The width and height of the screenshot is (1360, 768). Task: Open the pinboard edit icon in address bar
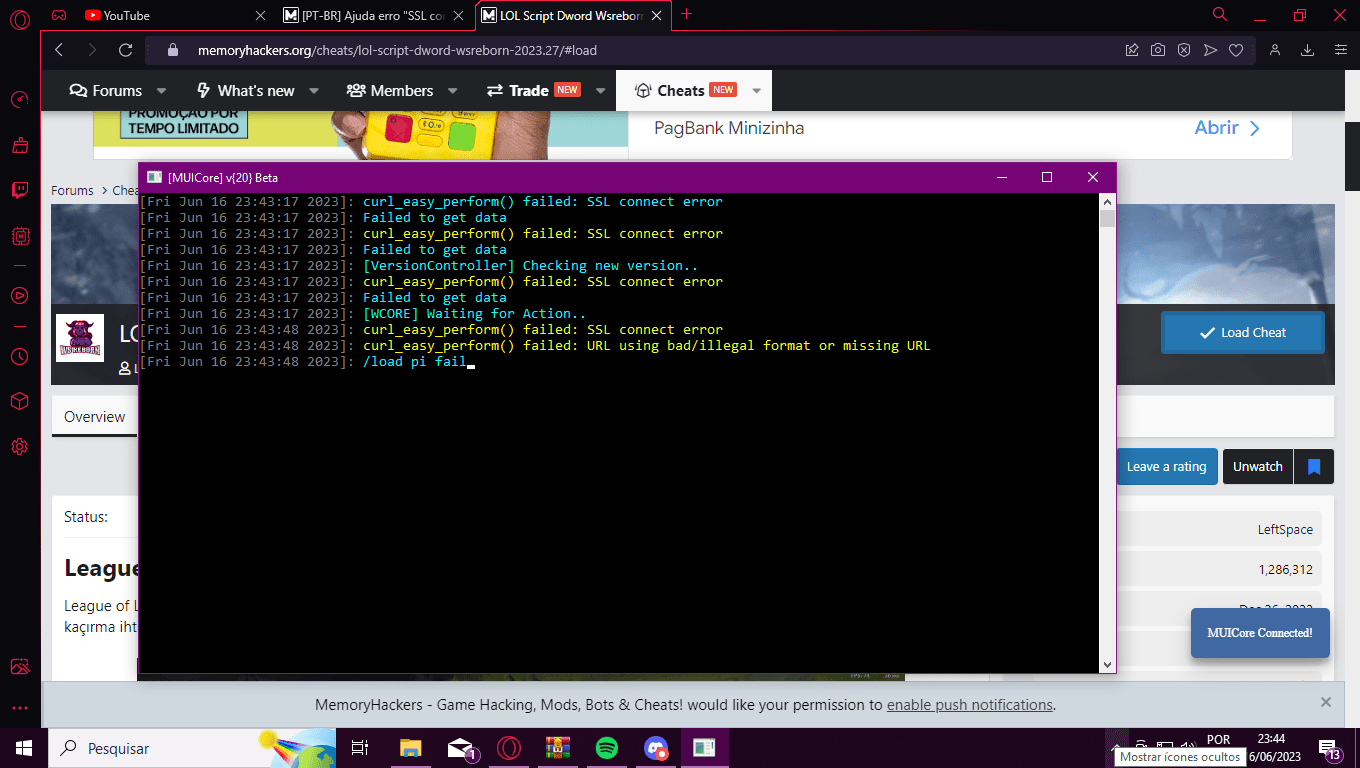tap(1132, 50)
